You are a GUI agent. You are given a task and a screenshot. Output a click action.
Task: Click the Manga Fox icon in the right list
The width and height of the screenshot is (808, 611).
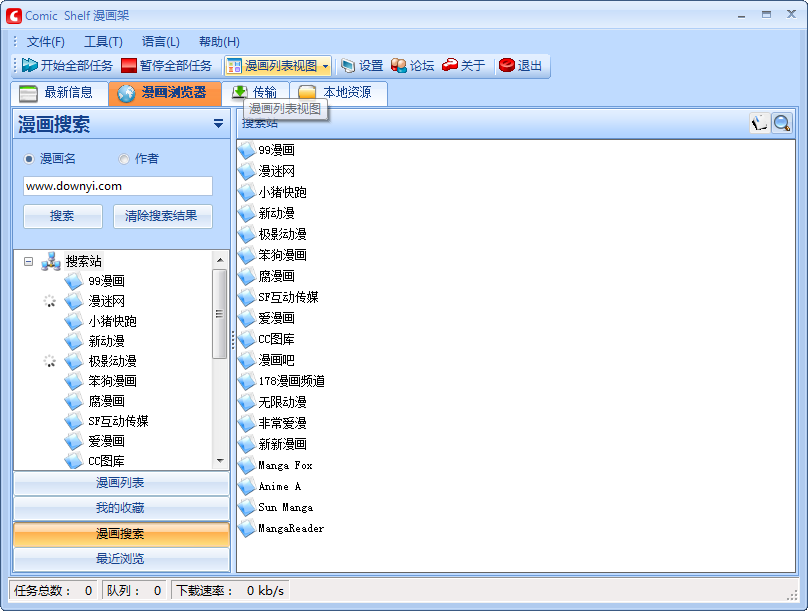tap(247, 465)
